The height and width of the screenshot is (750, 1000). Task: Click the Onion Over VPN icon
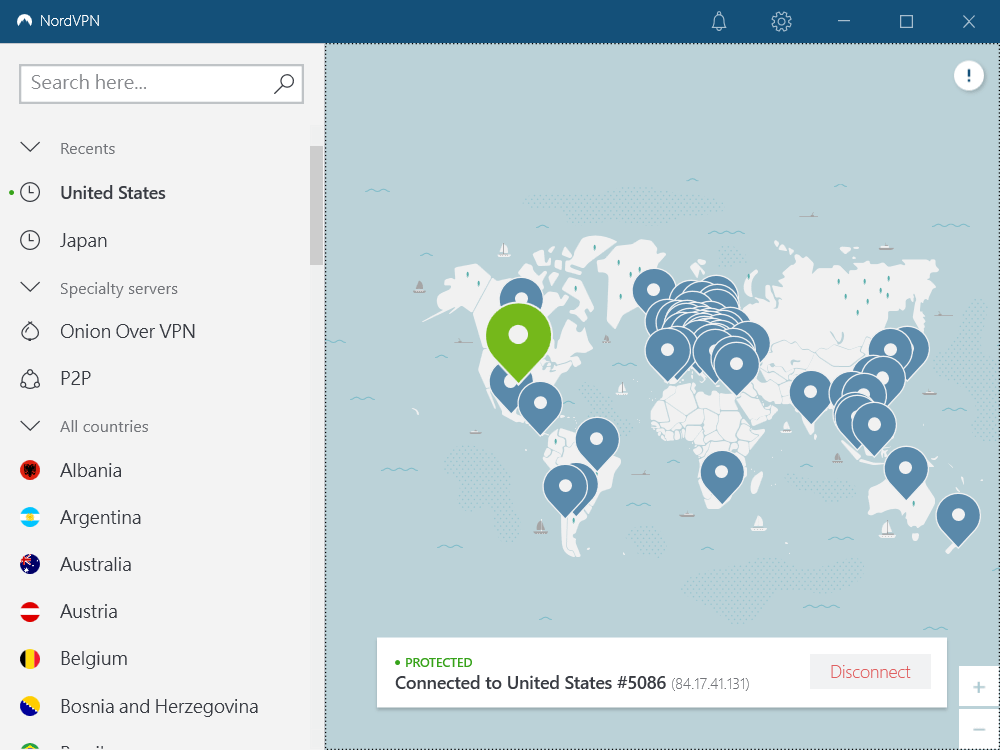[30, 331]
